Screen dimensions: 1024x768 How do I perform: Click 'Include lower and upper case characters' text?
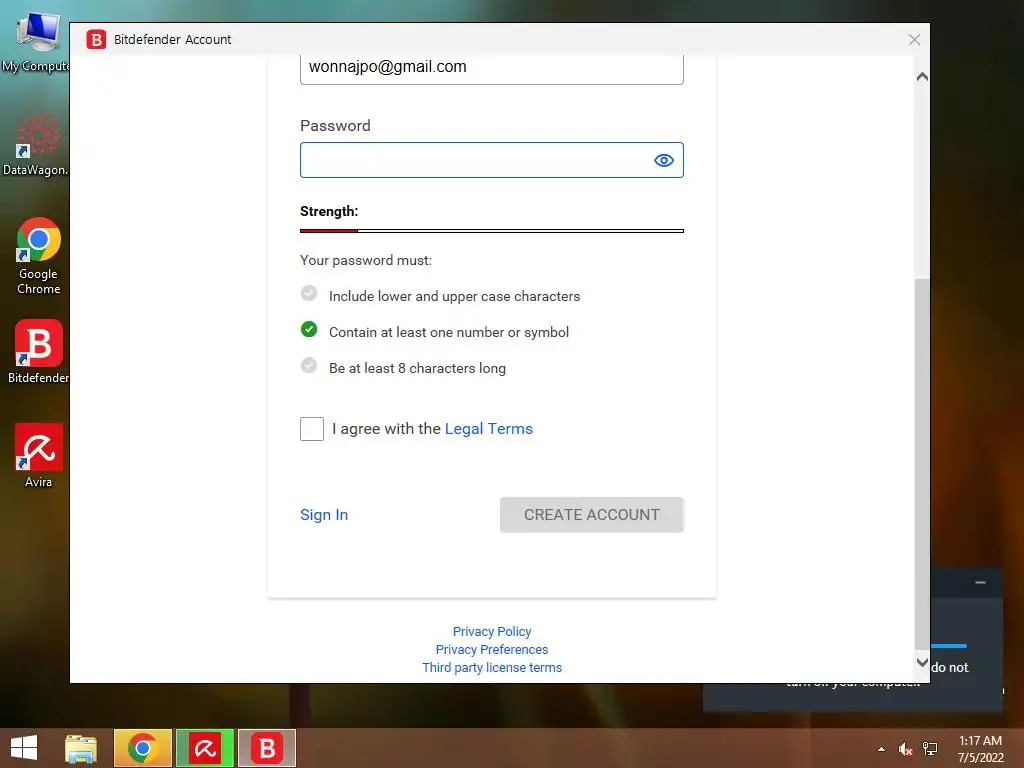[455, 296]
